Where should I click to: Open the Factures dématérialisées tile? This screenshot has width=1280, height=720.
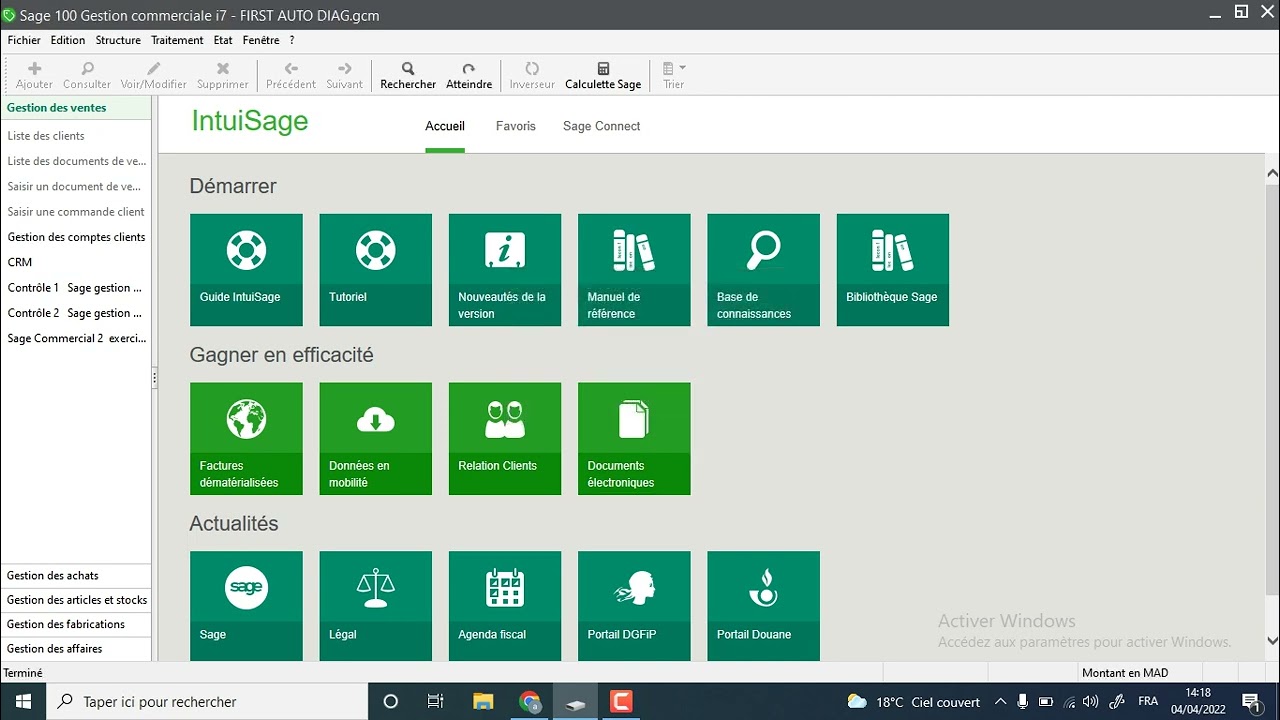tap(246, 439)
